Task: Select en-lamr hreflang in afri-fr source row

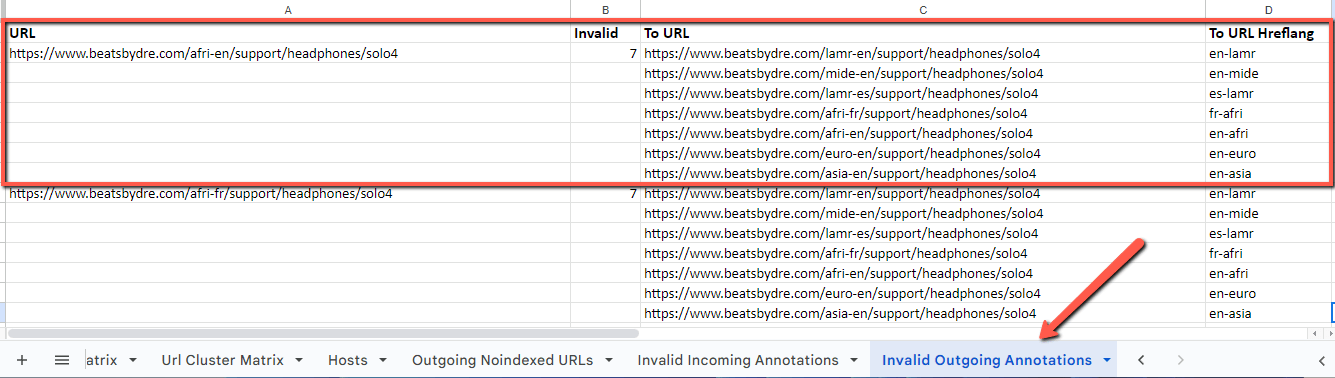Action: coord(1268,193)
